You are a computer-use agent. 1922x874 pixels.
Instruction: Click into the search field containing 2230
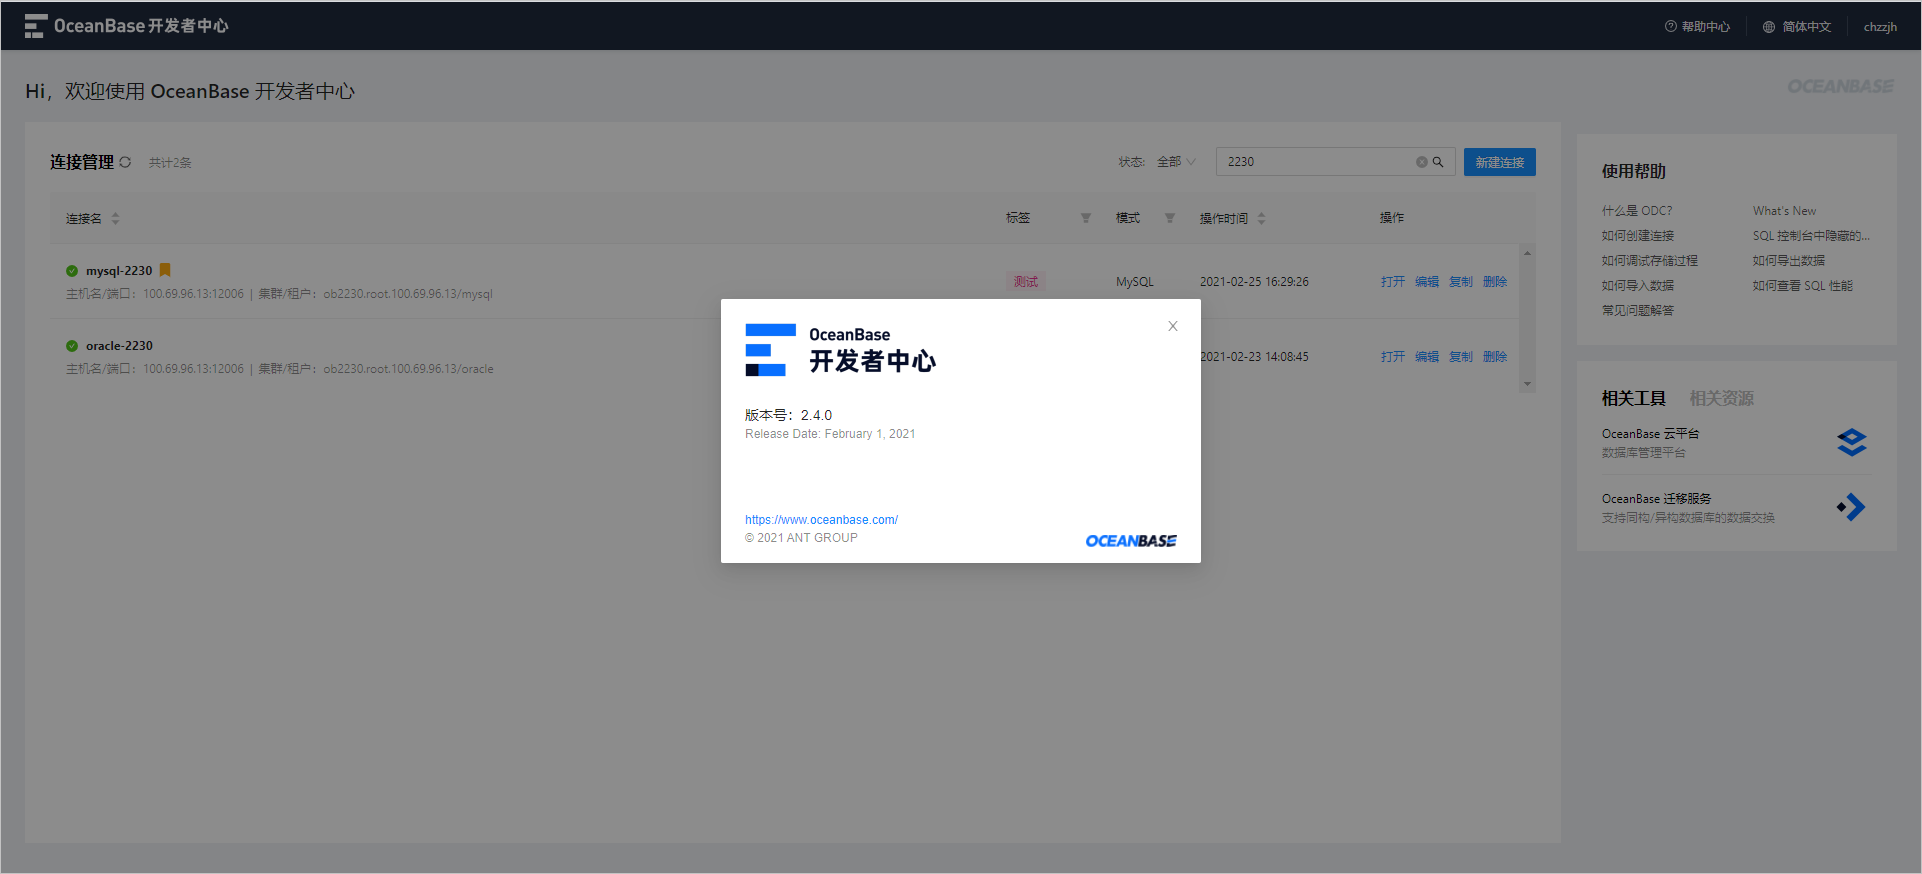coord(1318,162)
